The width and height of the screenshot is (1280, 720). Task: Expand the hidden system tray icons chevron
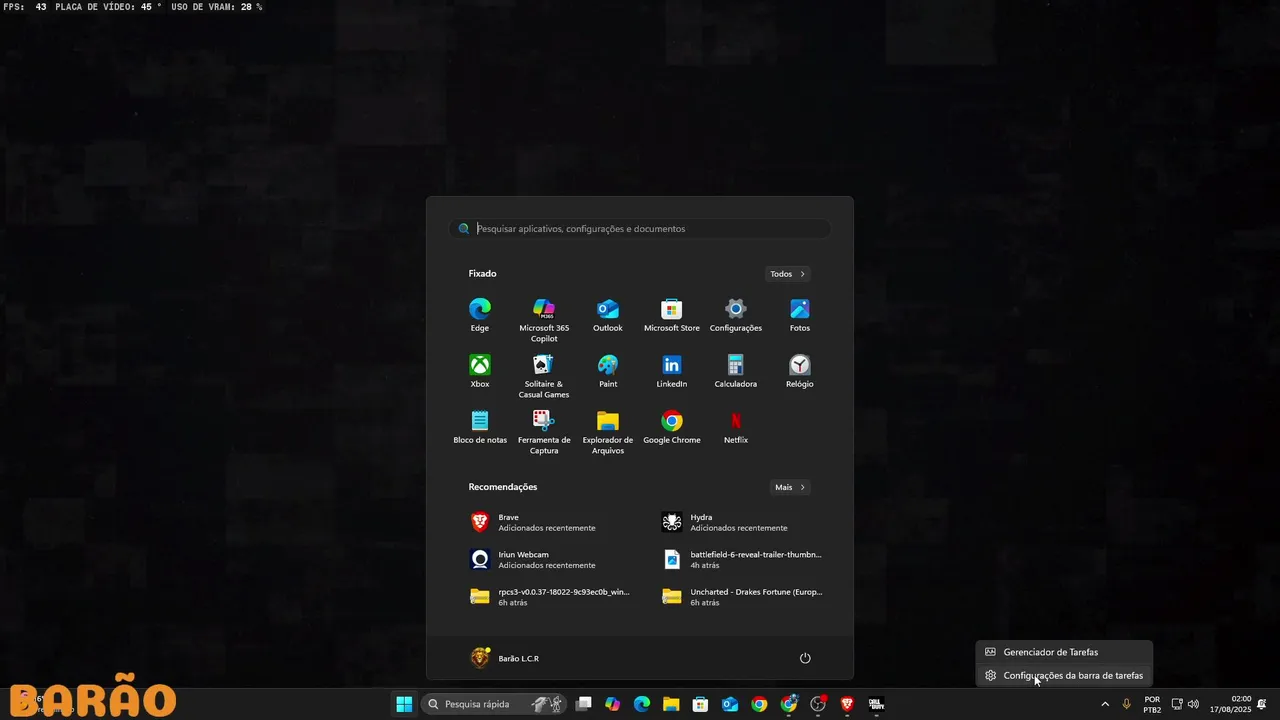[1105, 704]
